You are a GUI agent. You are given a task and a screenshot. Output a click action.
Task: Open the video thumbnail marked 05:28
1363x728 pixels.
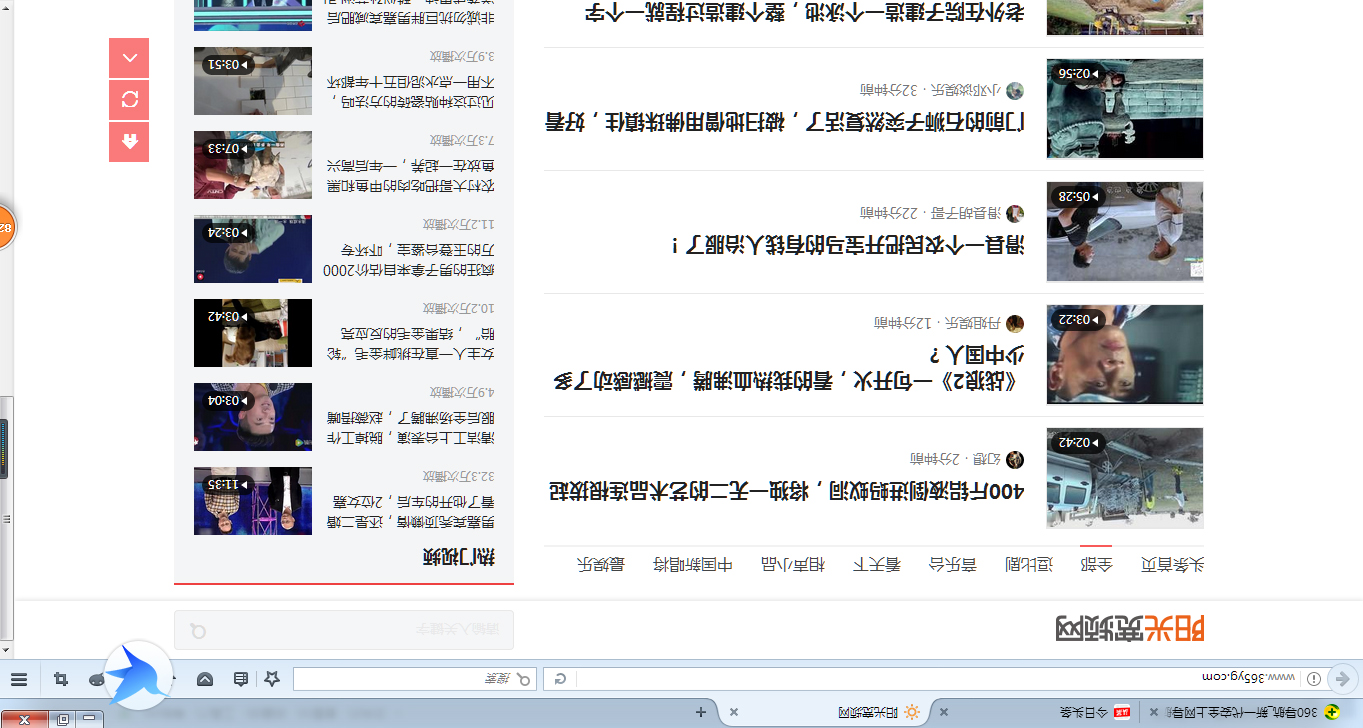click(1124, 232)
